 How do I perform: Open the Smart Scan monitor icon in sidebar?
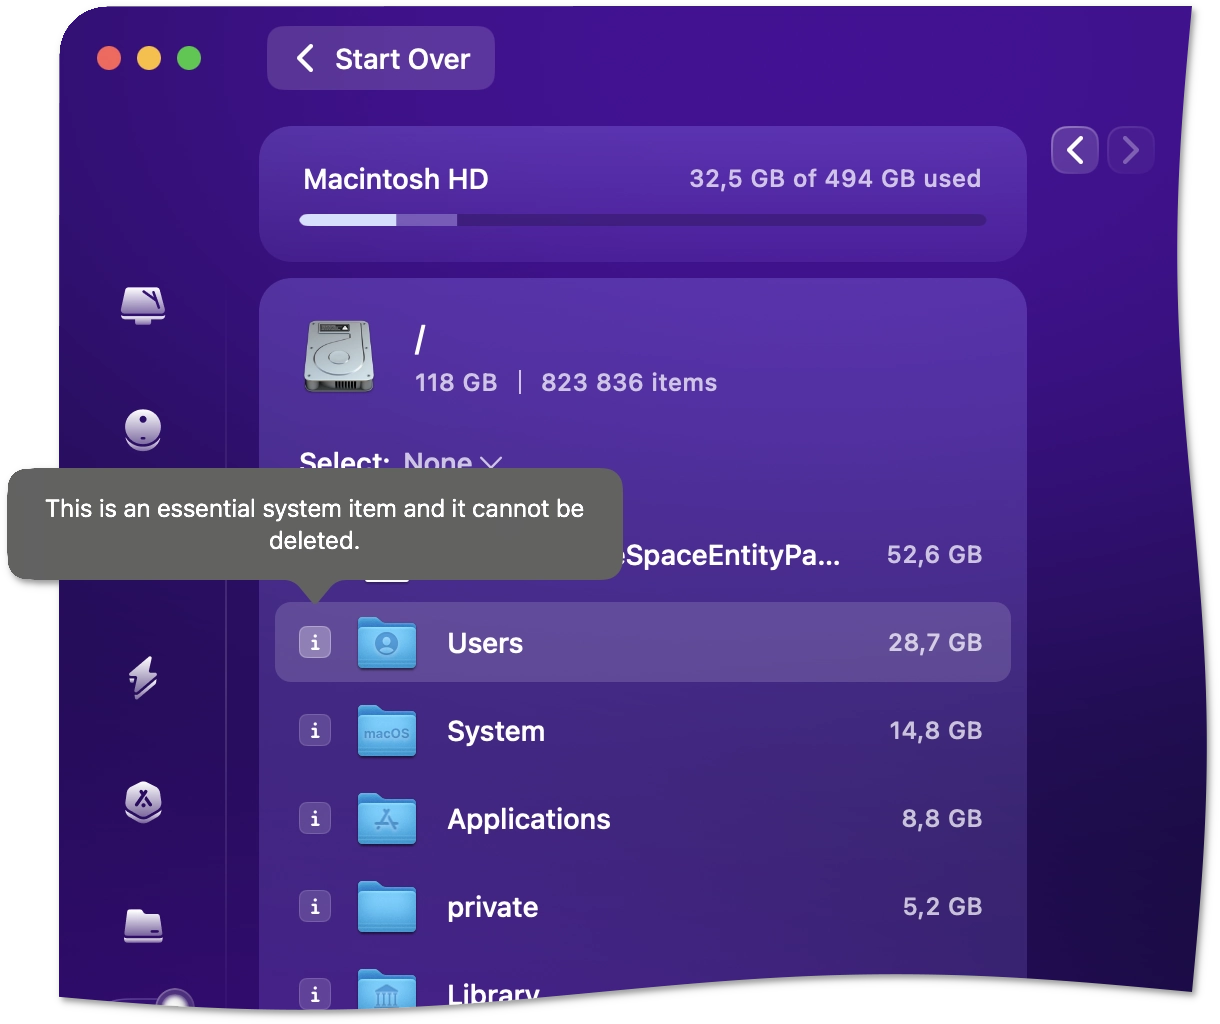[x=143, y=305]
